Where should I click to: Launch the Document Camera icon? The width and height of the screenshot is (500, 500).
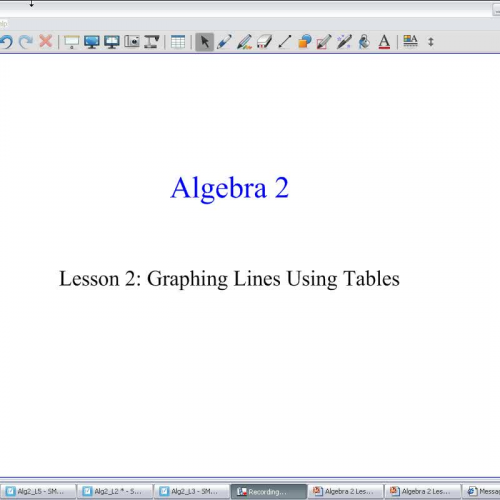click(152, 42)
